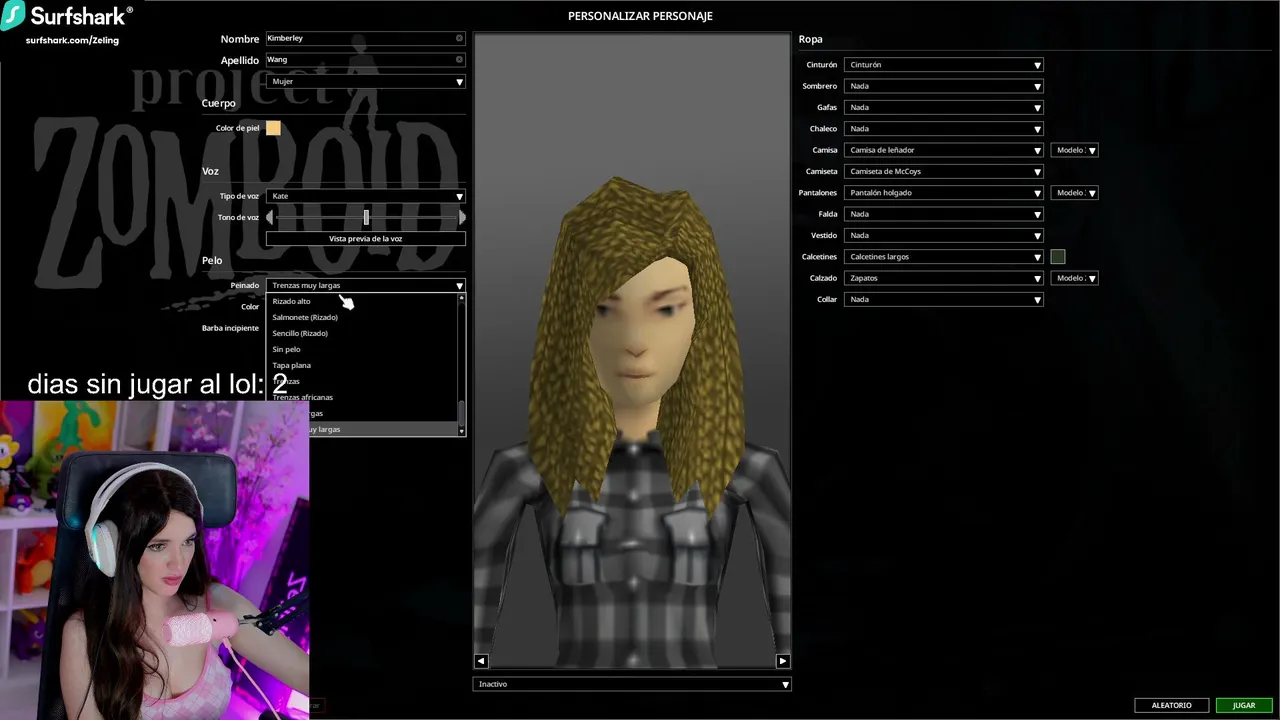
Task: Open the Calzado dropdown
Action: pos(944,278)
